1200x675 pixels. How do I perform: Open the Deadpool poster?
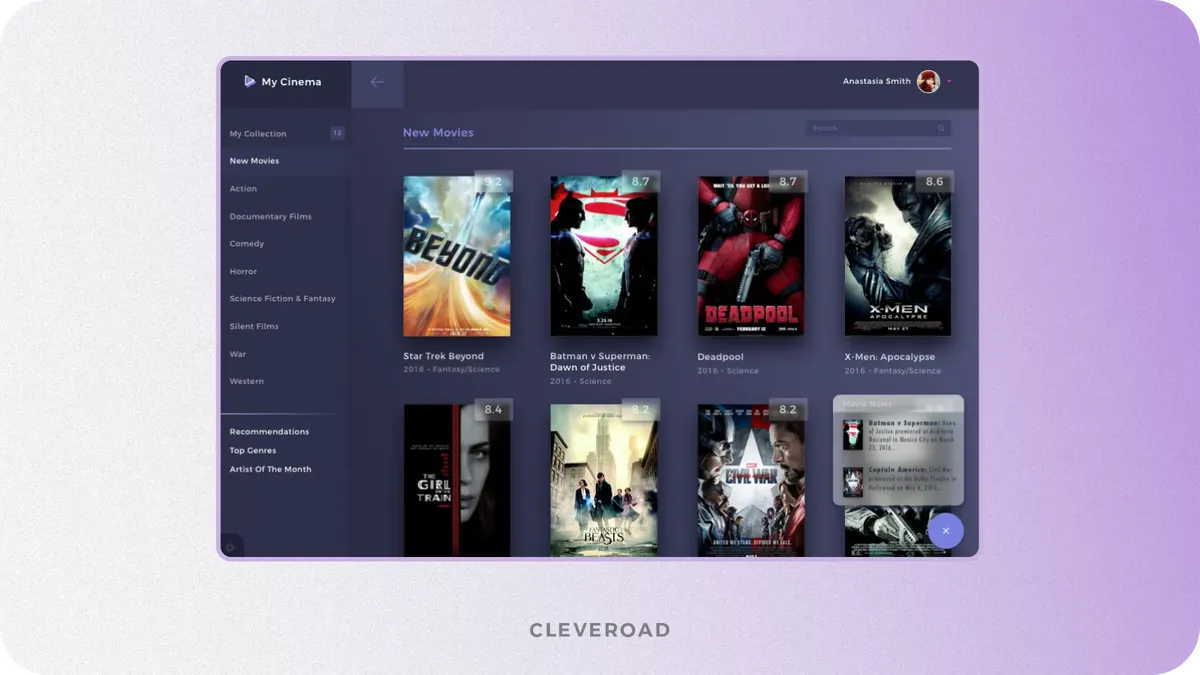click(x=751, y=256)
